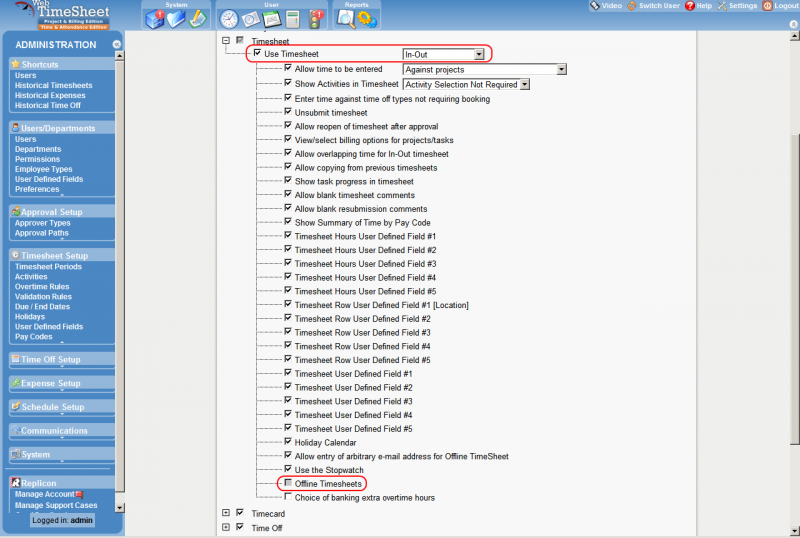Open the magnifier report icon under Reports
Screen dimensions: 800x538
[x=345, y=19]
